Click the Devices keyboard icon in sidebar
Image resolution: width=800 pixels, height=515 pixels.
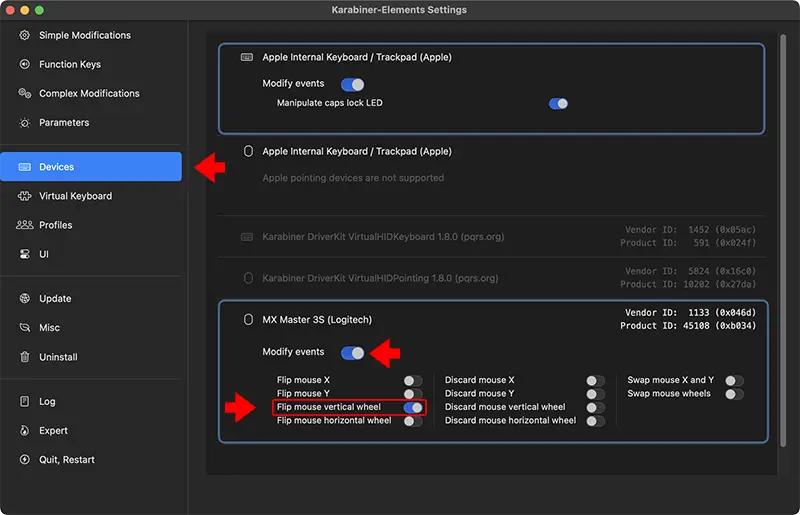[x=24, y=167]
